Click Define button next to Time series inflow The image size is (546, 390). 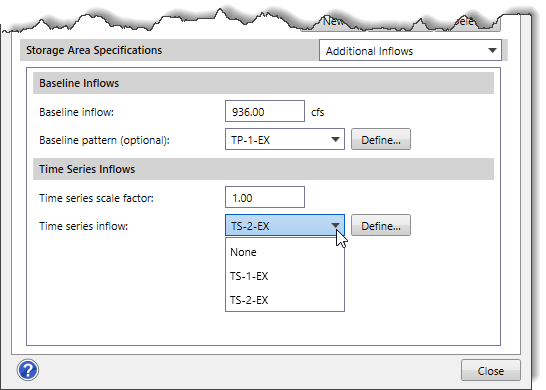point(381,225)
